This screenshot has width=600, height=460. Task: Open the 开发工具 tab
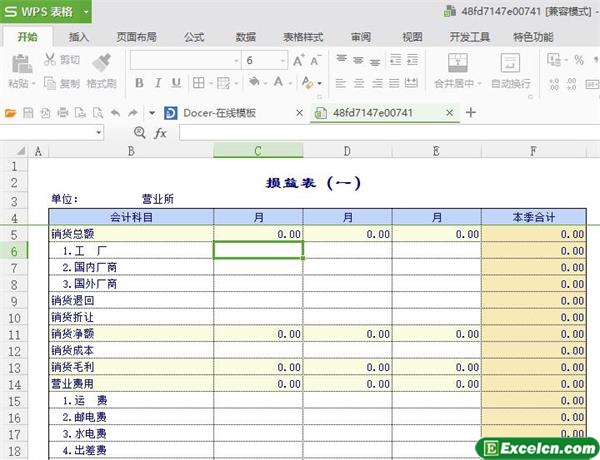click(470, 37)
